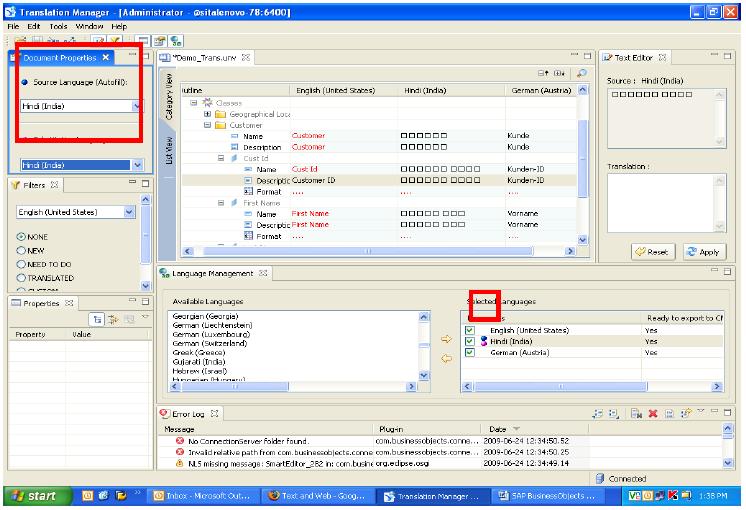Click the warning icon for NLS missing message
Image resolution: width=746 pixels, height=510 pixels.
[180, 462]
